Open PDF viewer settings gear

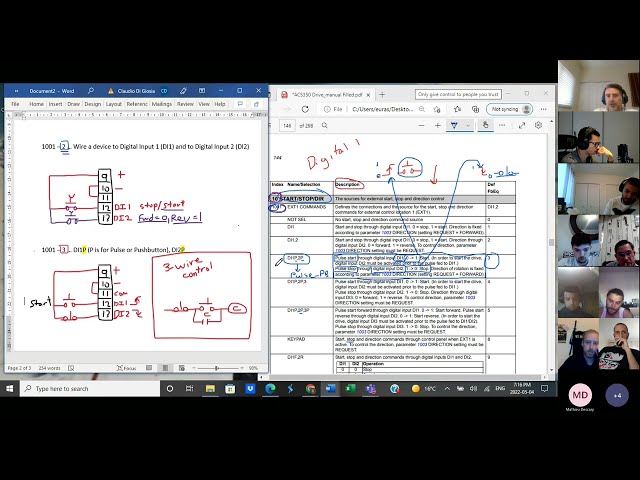(538, 125)
